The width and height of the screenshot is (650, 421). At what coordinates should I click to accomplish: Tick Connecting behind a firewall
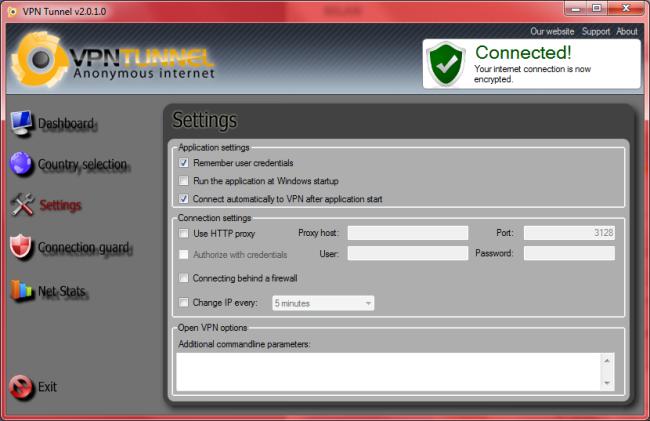(x=183, y=278)
